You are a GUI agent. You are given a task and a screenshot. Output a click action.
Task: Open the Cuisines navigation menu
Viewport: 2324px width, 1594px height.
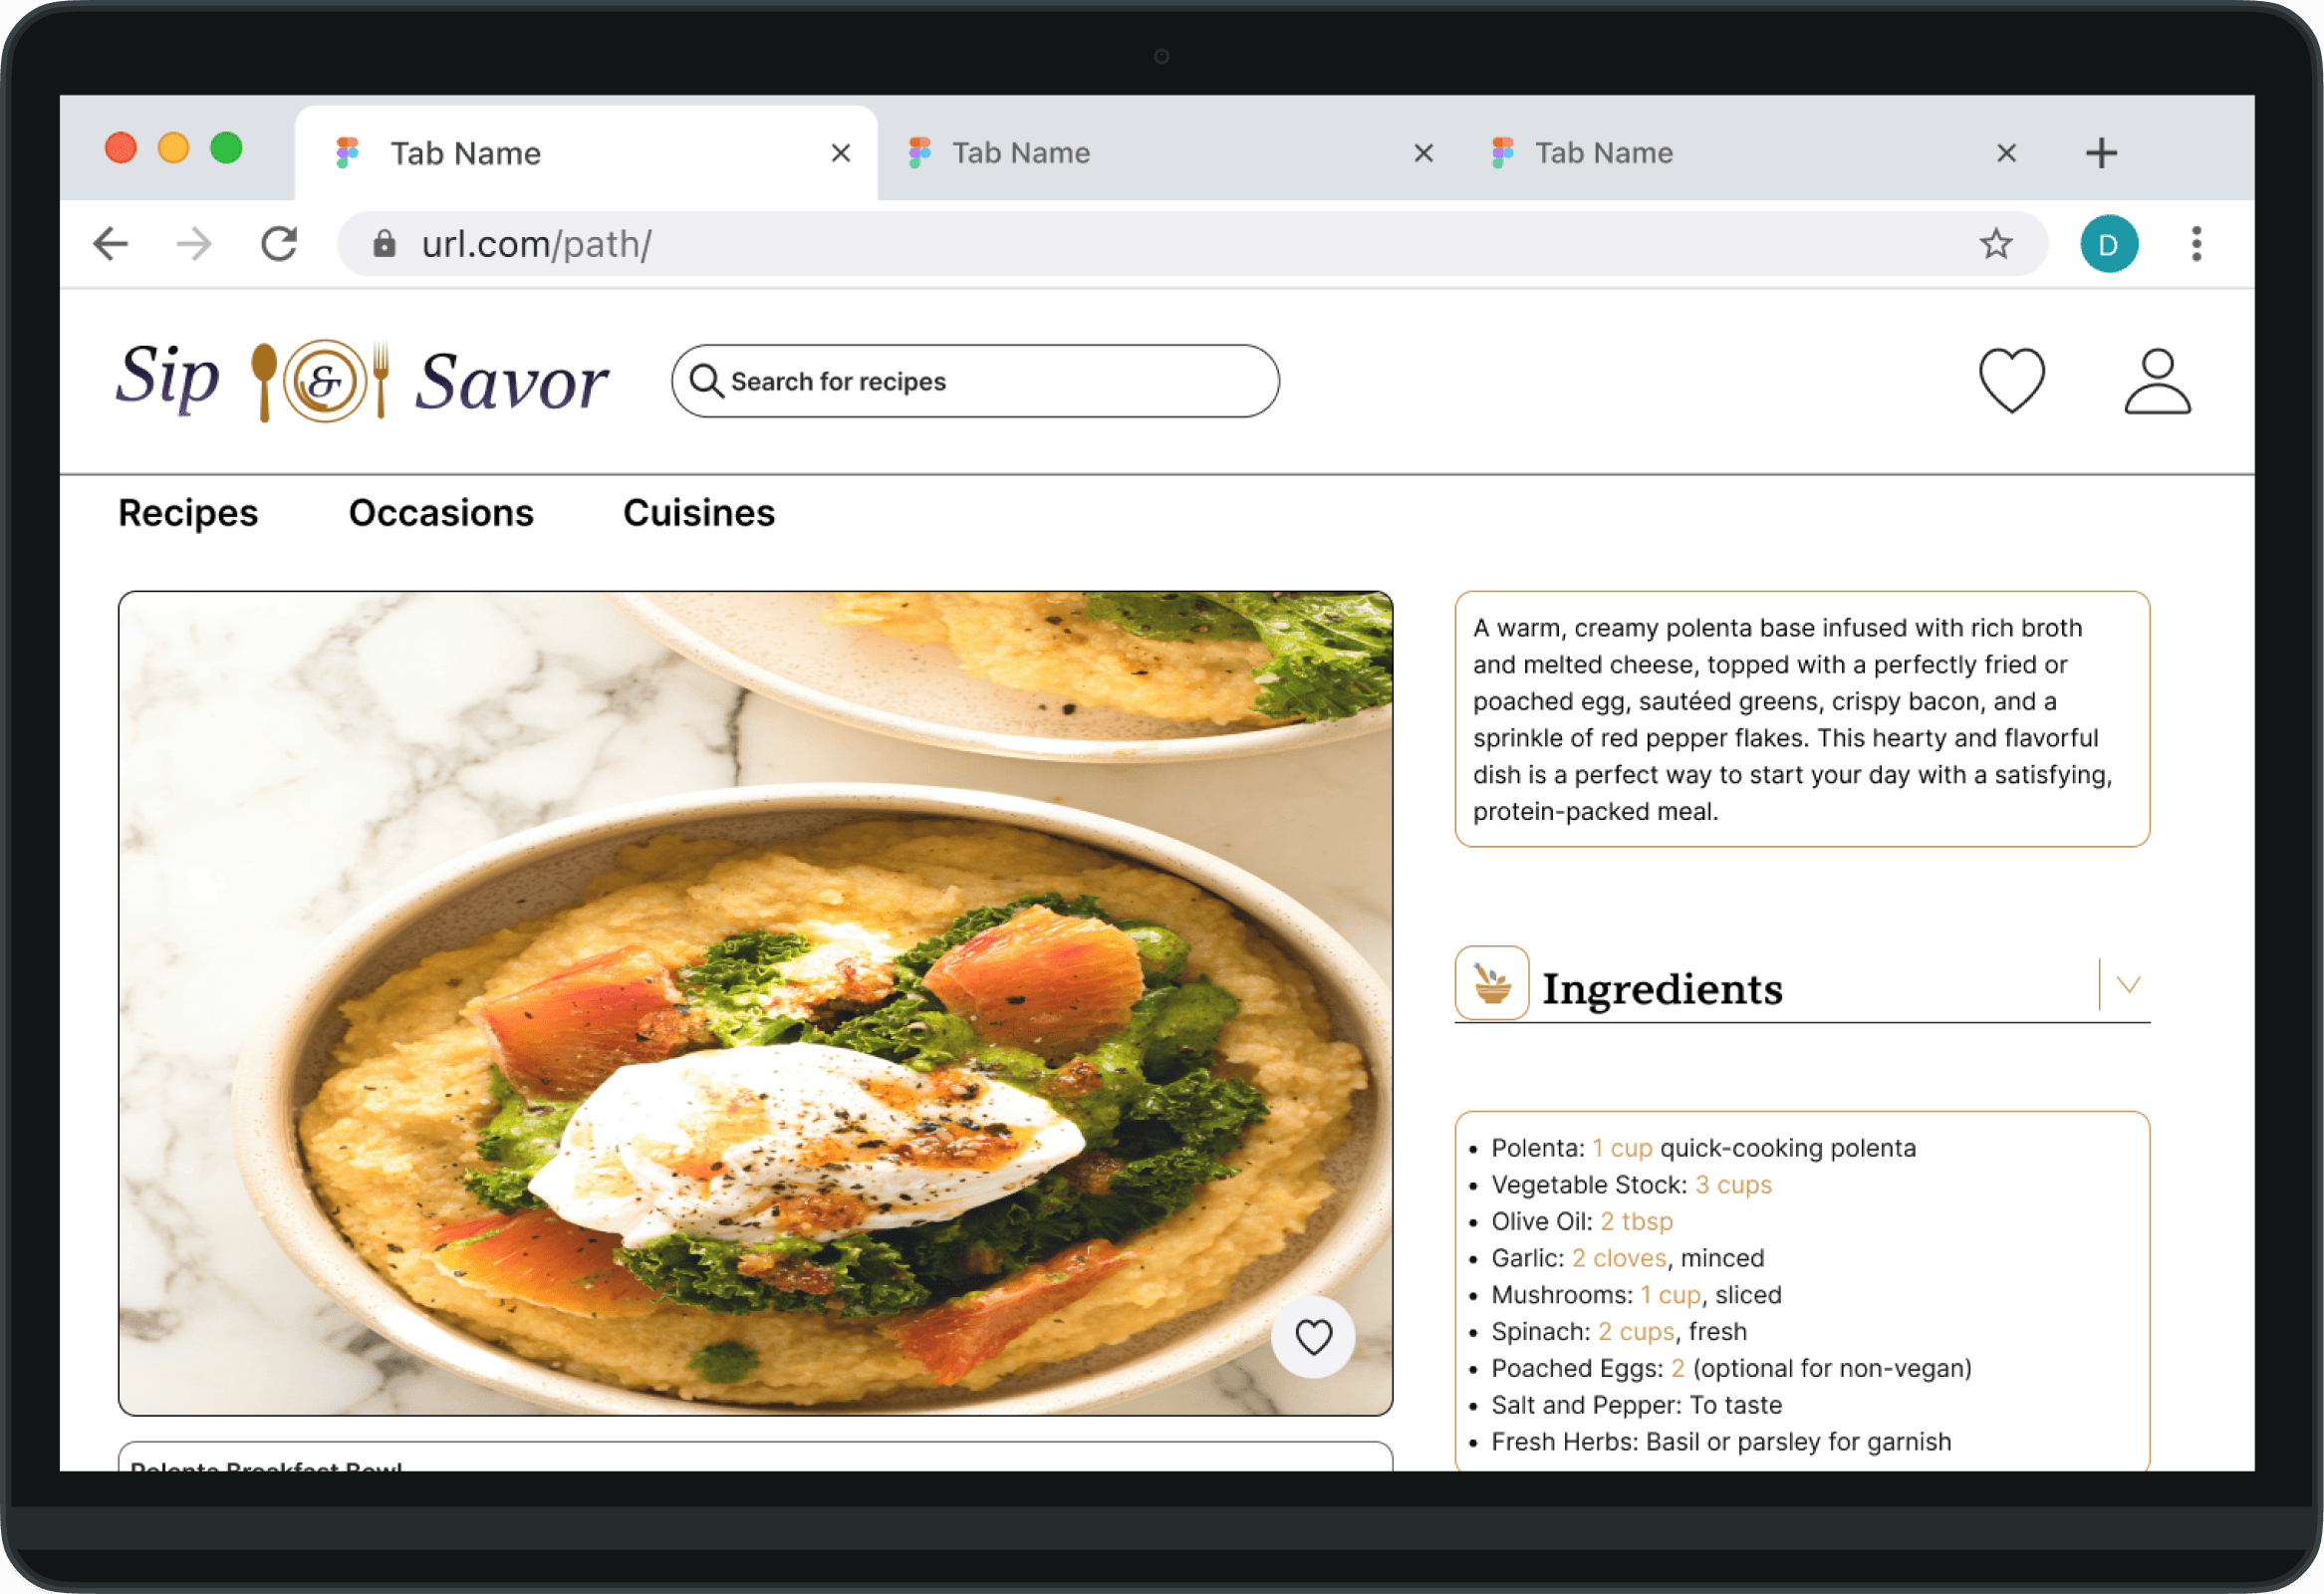point(699,513)
